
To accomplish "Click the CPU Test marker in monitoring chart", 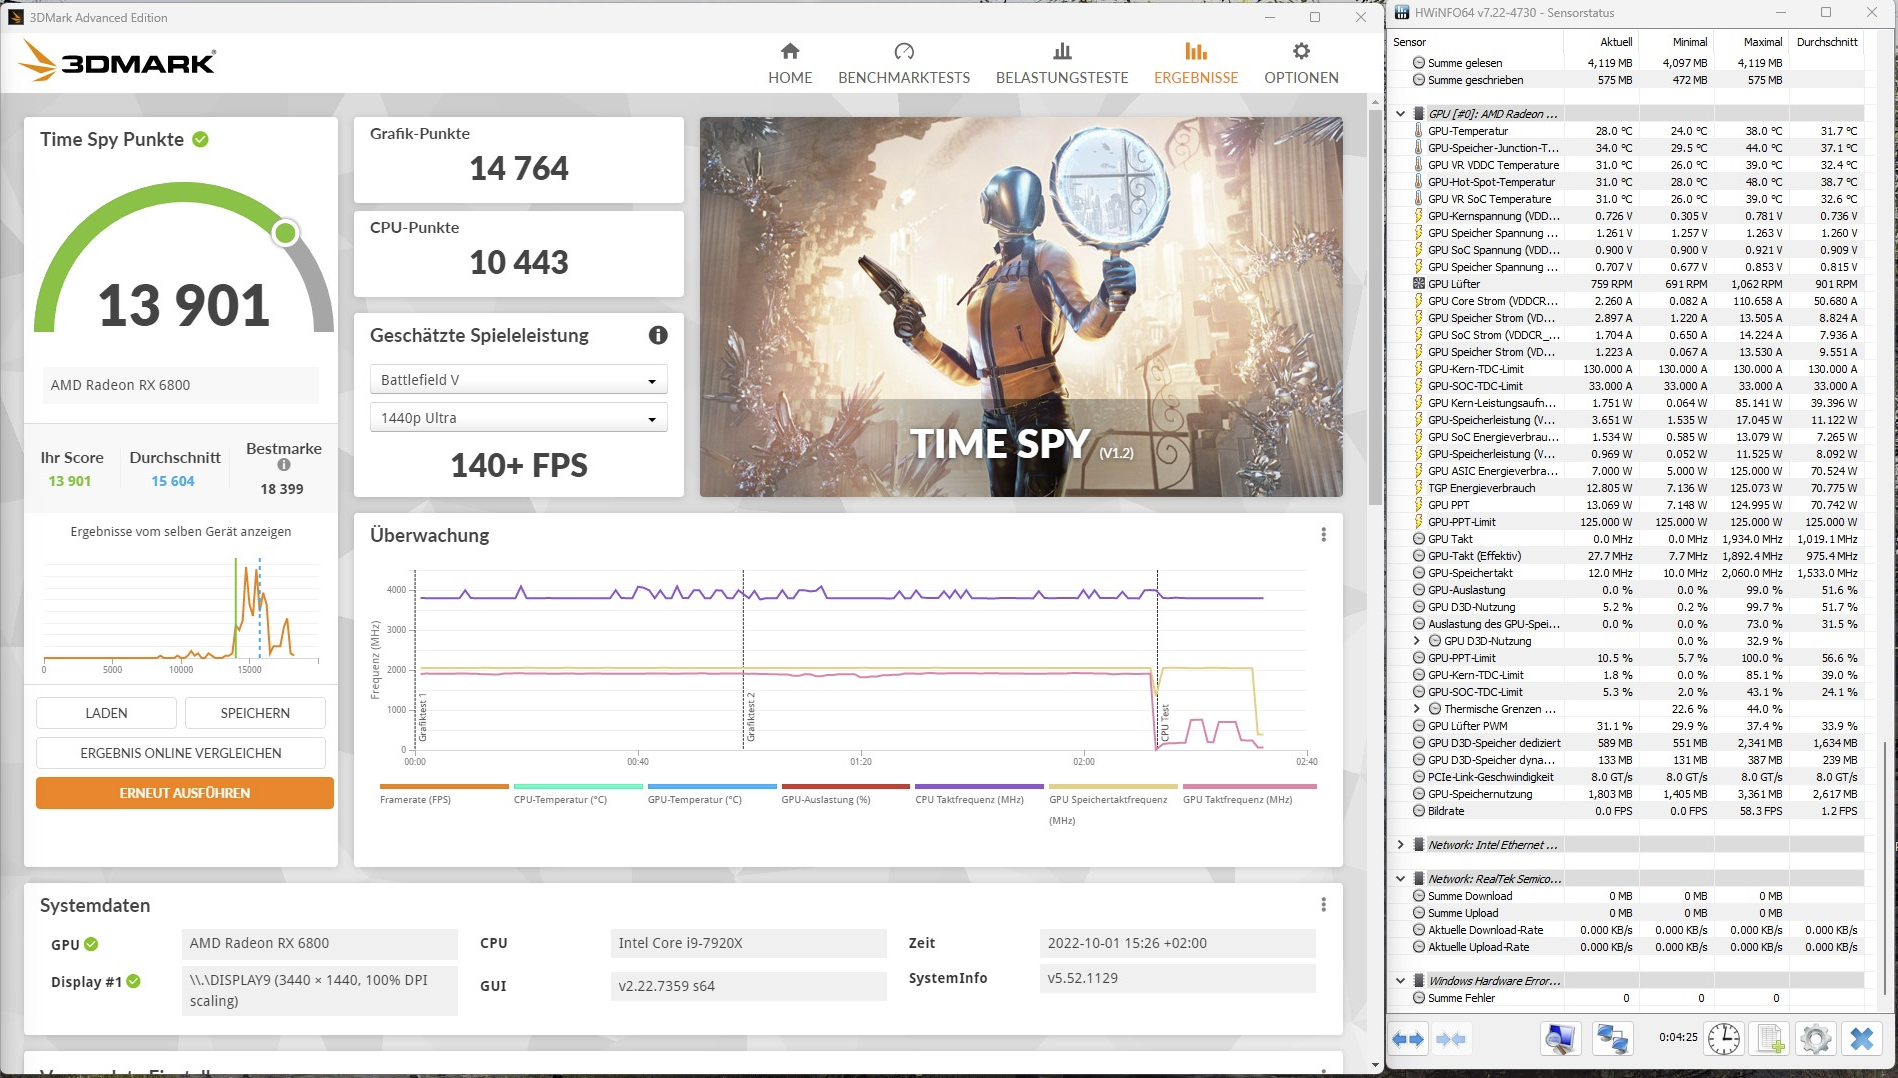I will tap(1165, 722).
